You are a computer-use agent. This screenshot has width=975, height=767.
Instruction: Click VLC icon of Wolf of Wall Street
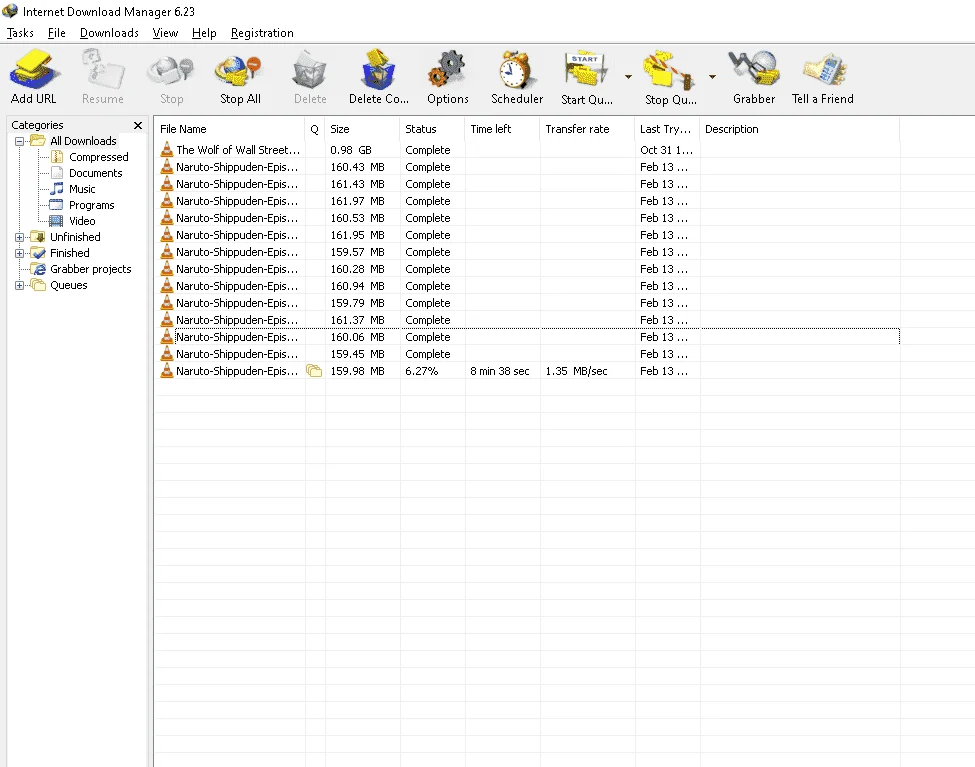pyautogui.click(x=166, y=149)
